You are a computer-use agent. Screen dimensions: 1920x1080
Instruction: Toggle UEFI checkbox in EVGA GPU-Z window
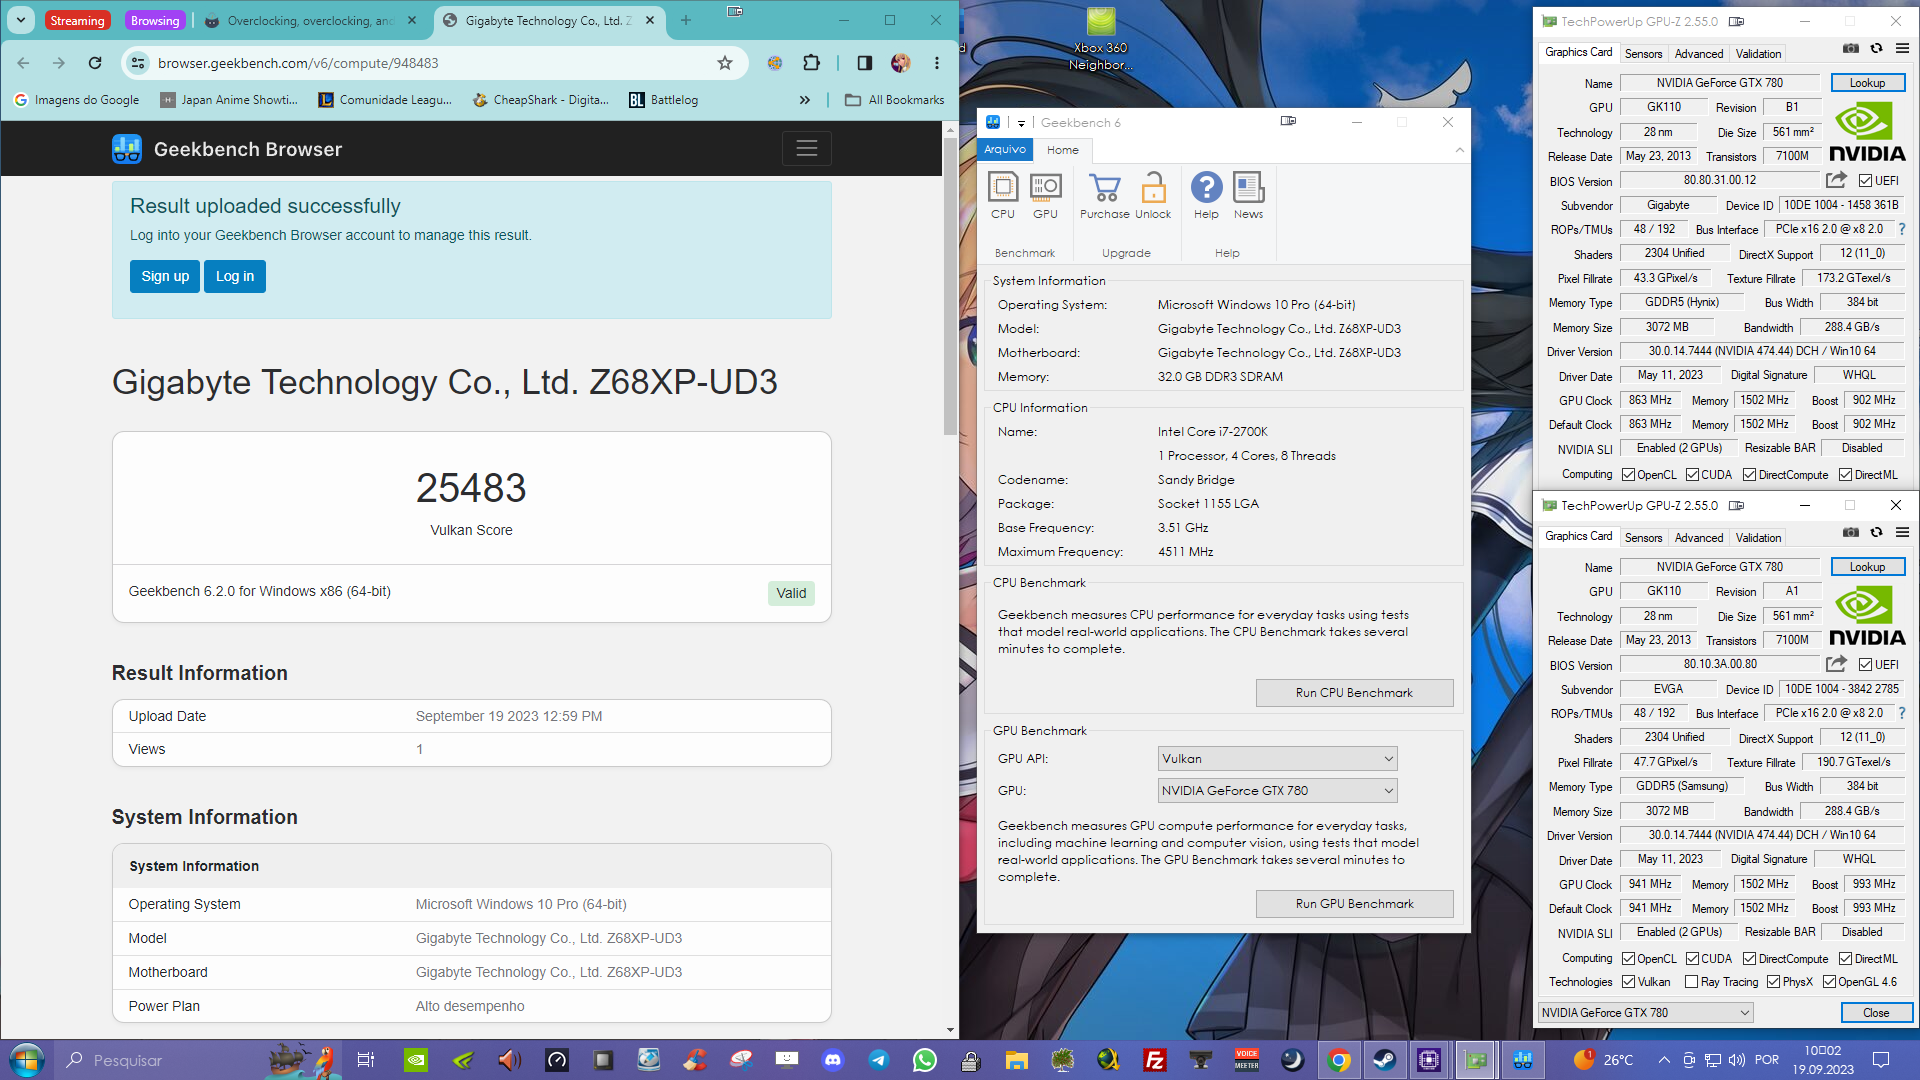click(1865, 665)
